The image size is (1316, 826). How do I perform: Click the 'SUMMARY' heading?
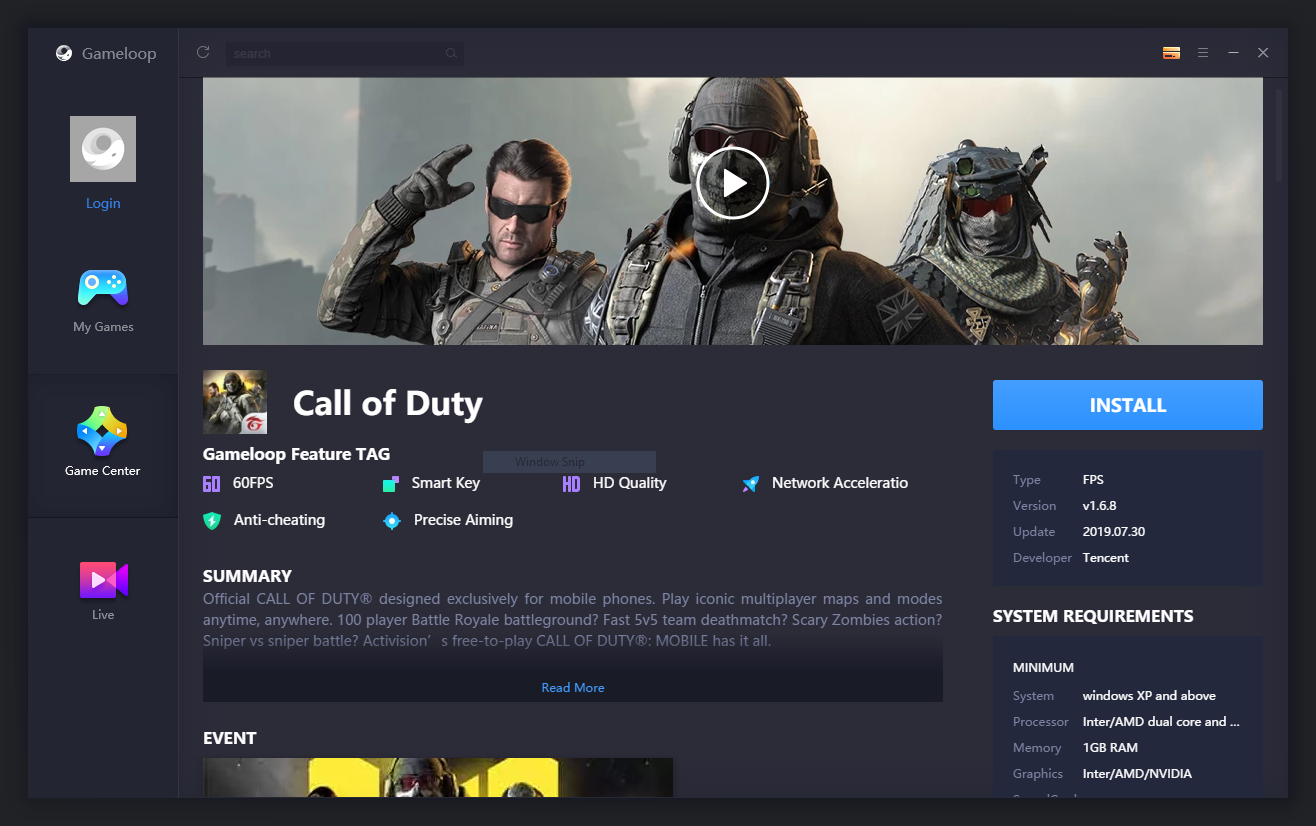247,576
